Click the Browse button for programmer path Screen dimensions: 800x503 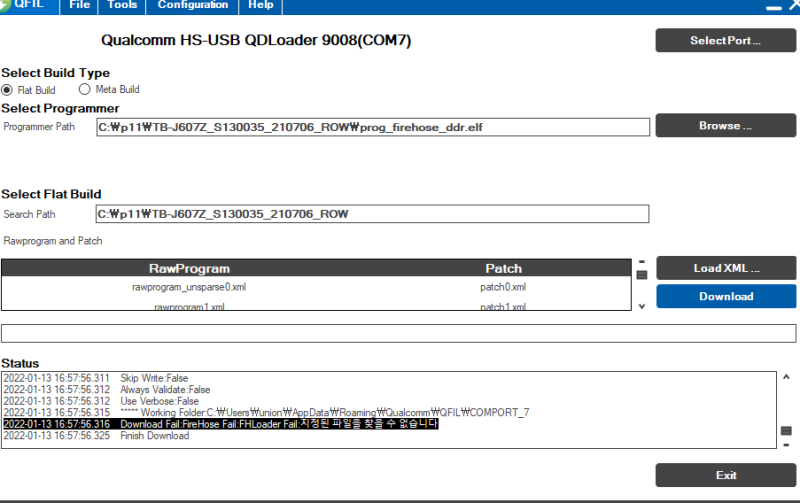726,125
